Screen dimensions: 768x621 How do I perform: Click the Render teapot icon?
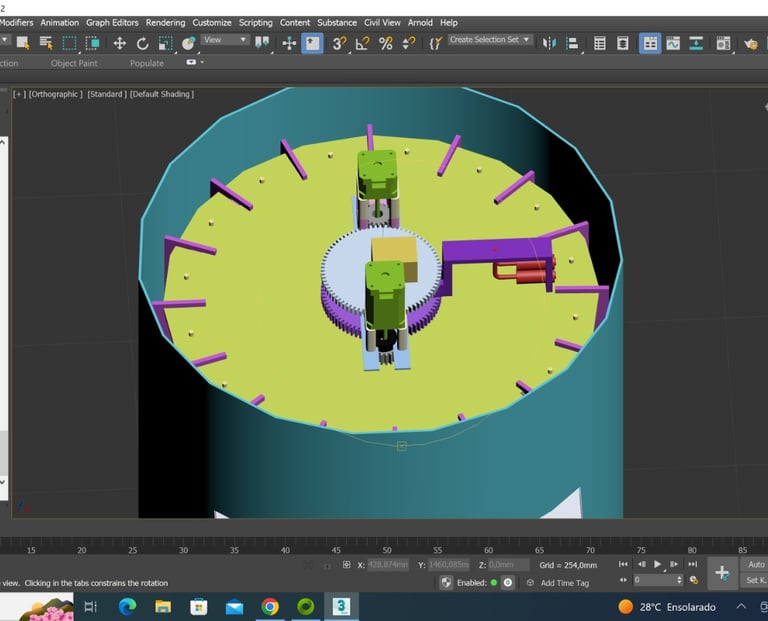(751, 43)
